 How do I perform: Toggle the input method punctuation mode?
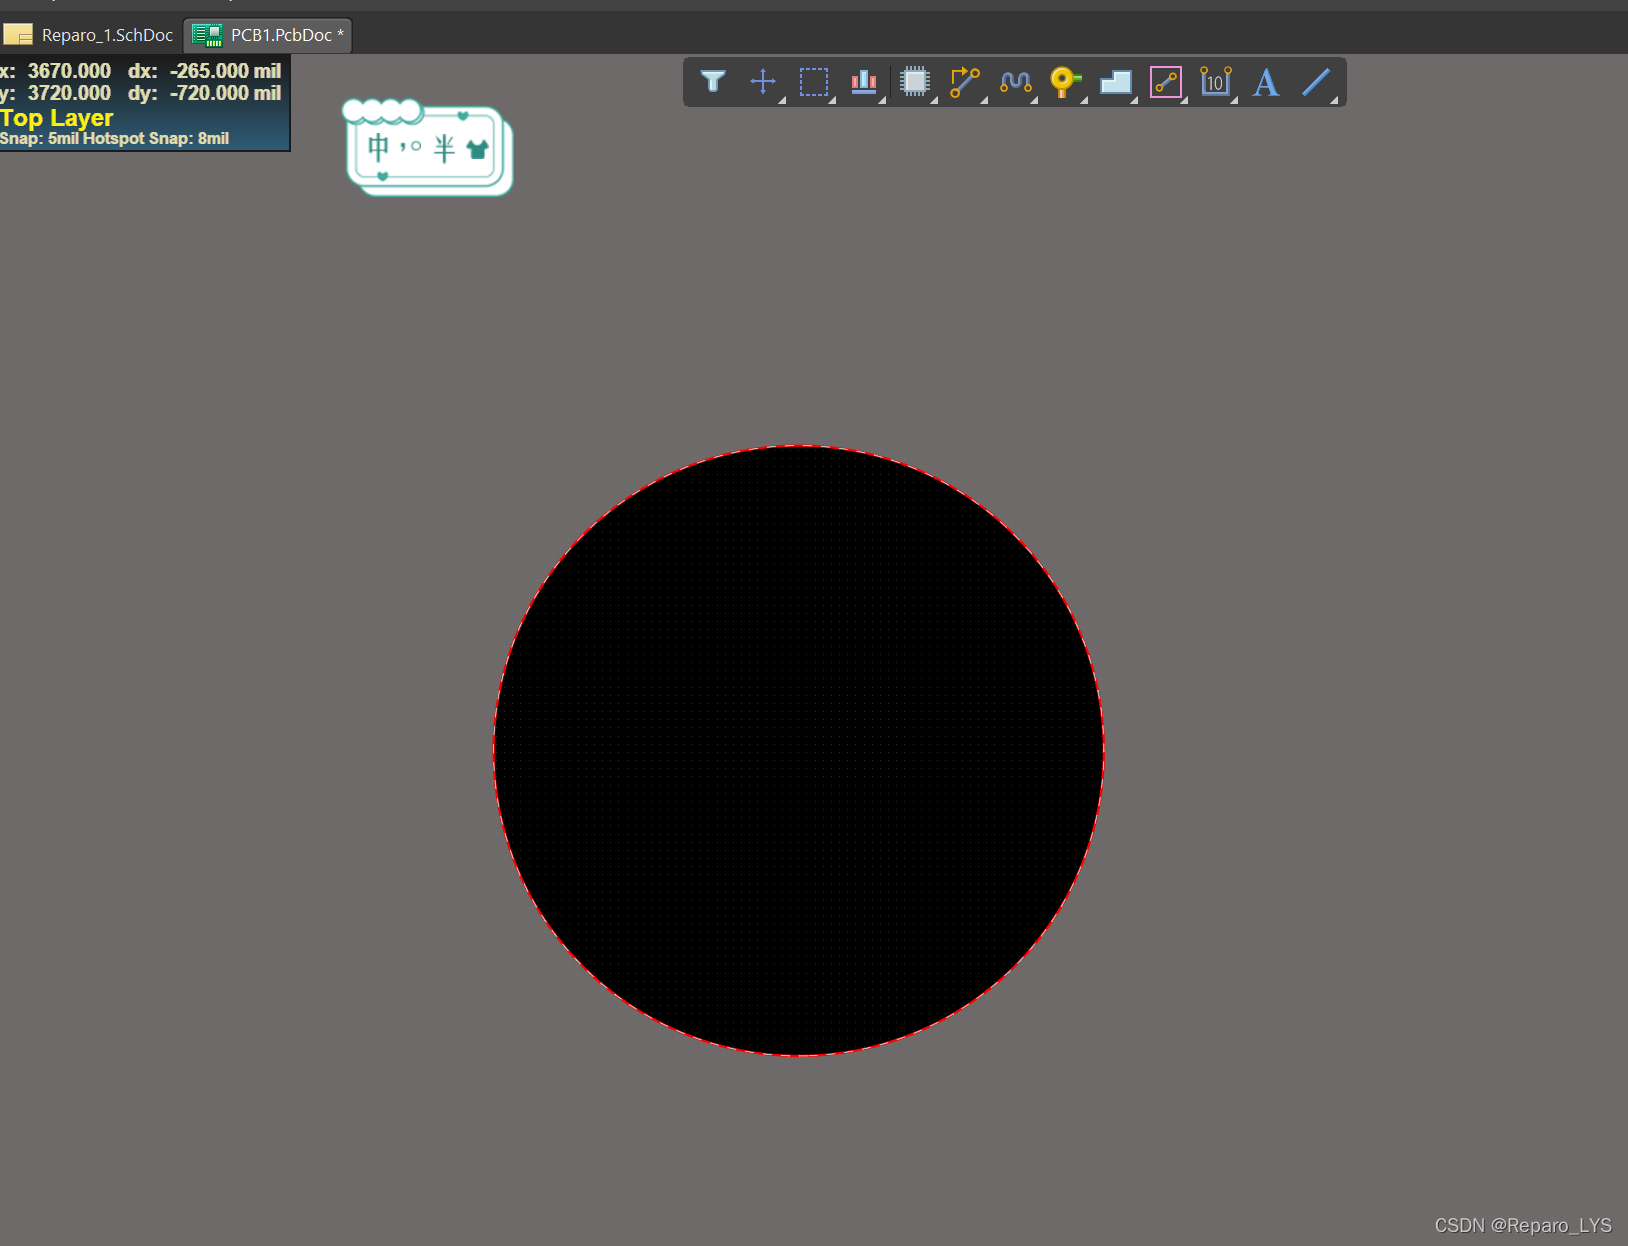410,147
